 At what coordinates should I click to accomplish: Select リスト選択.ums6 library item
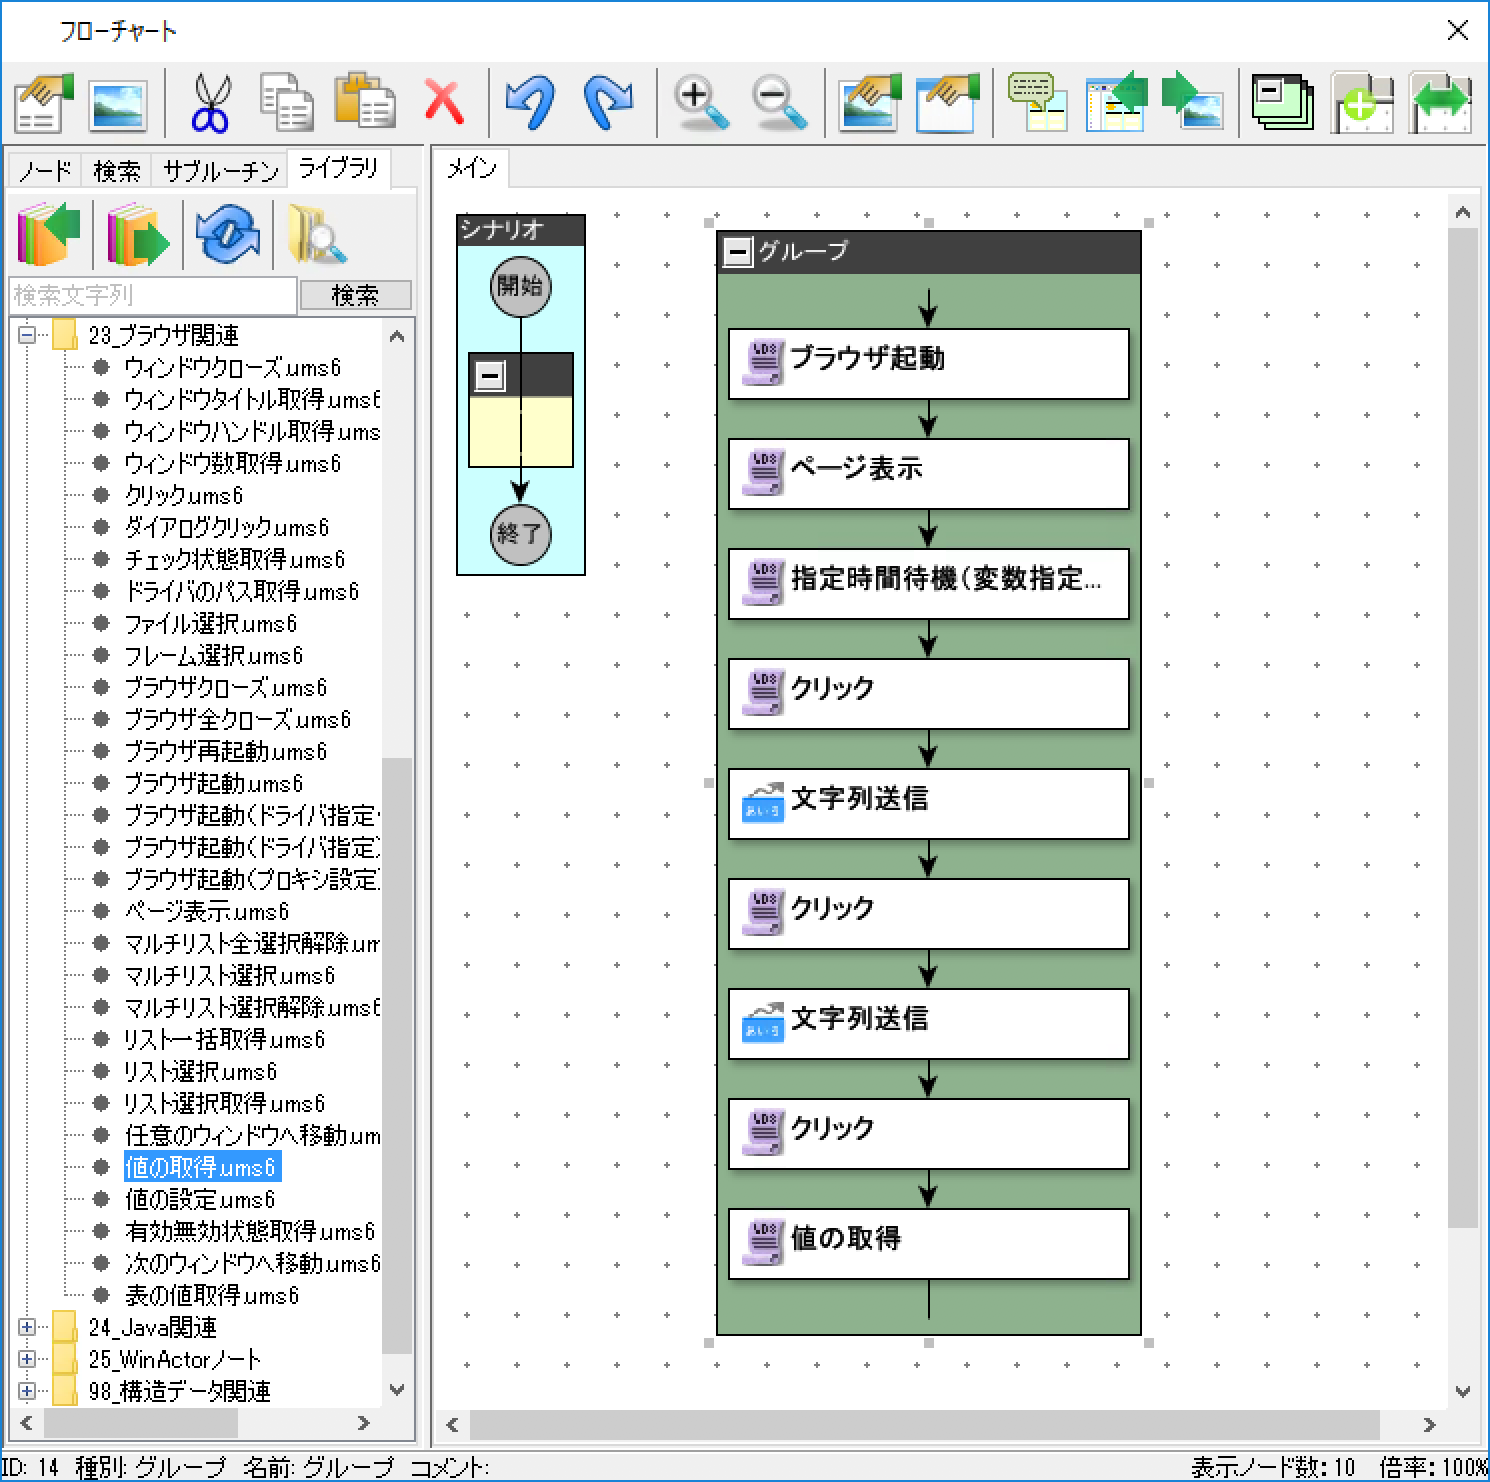(x=200, y=1071)
